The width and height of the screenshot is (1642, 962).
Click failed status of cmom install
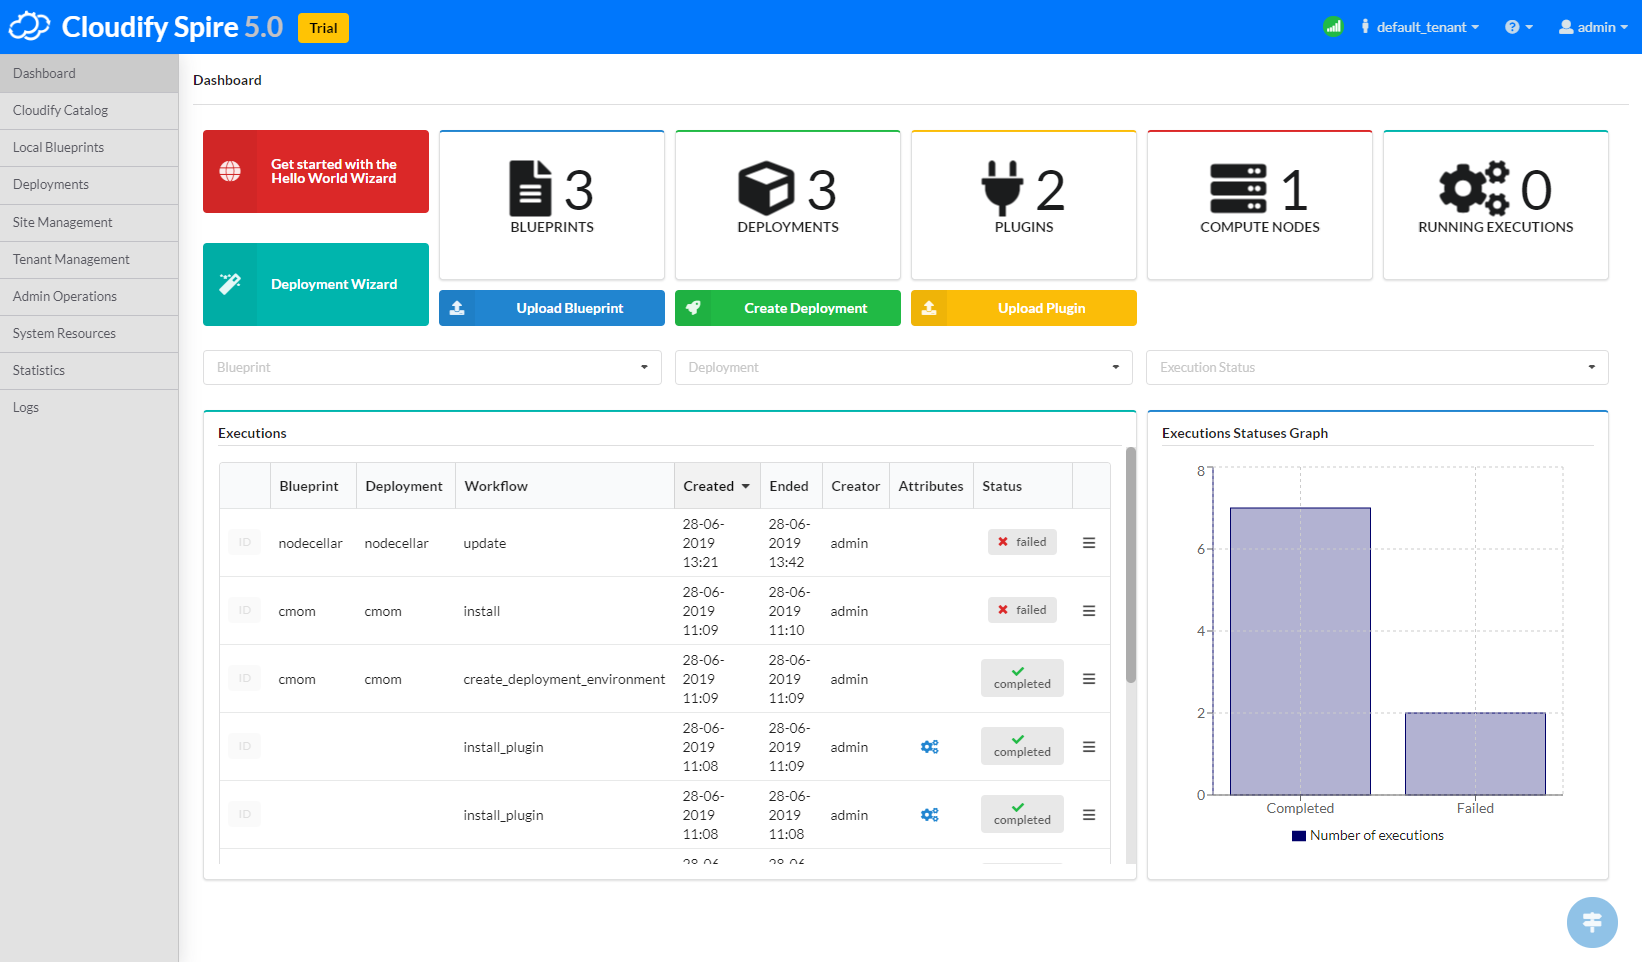[1022, 610]
